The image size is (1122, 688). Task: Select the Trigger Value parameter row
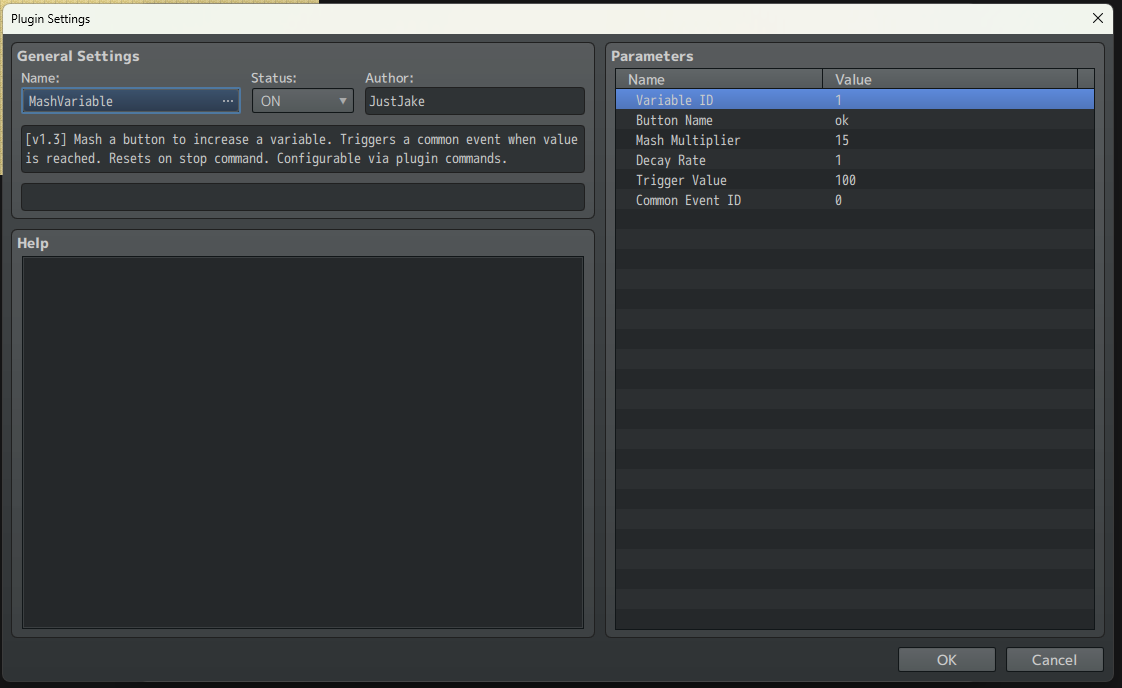[854, 180]
